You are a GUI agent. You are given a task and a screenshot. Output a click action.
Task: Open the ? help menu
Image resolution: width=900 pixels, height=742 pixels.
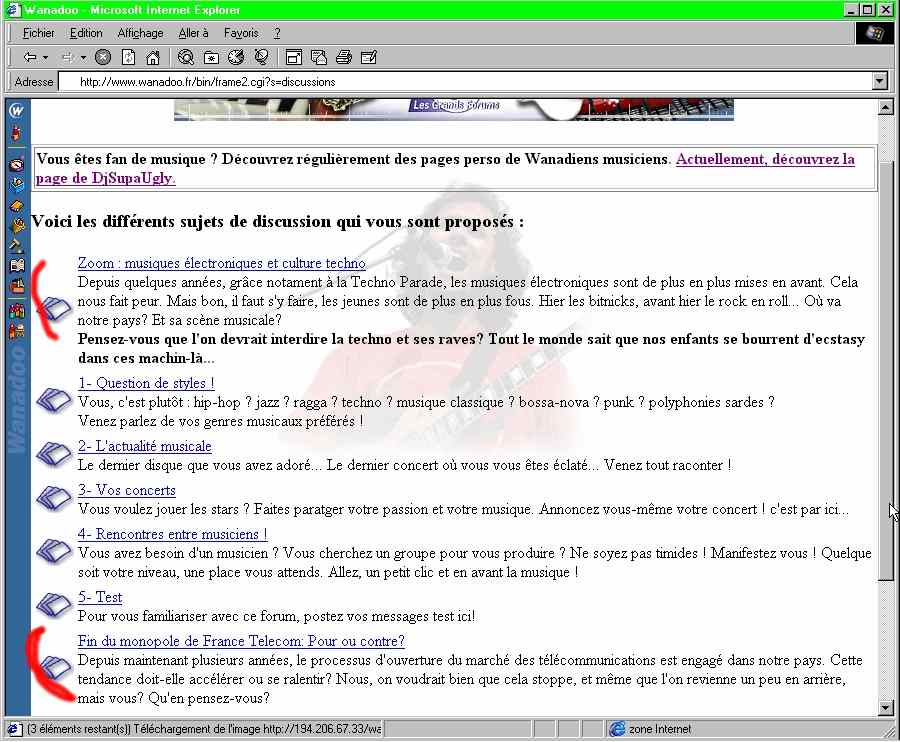pos(277,33)
